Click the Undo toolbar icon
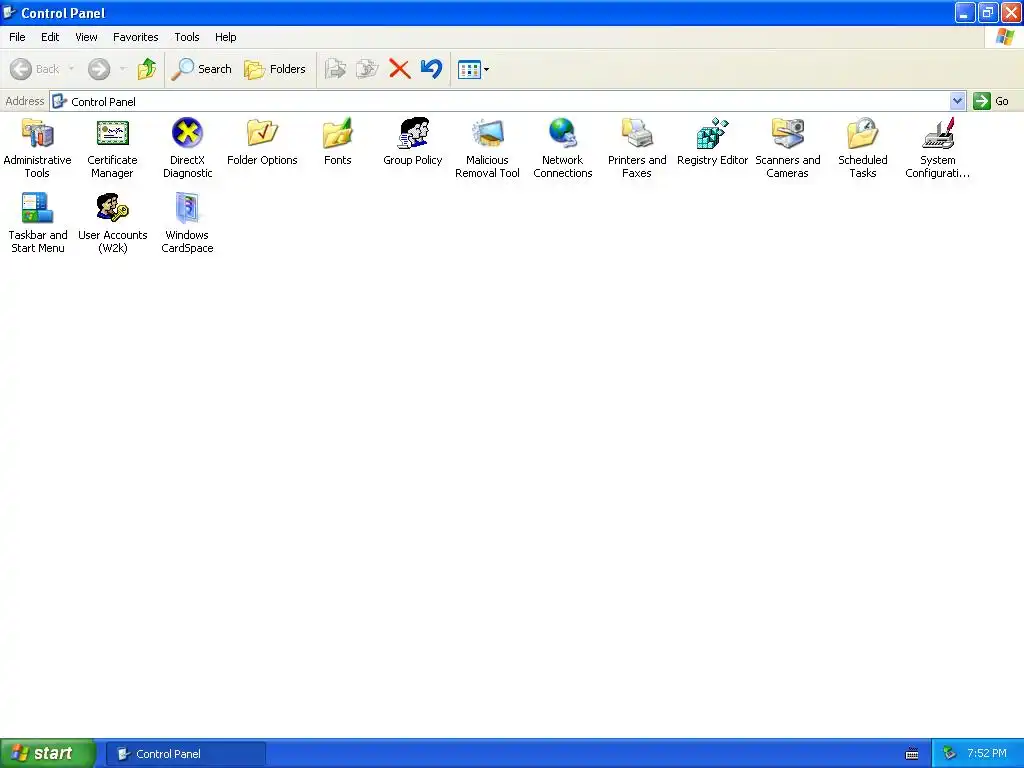The image size is (1024, 768). [x=431, y=69]
